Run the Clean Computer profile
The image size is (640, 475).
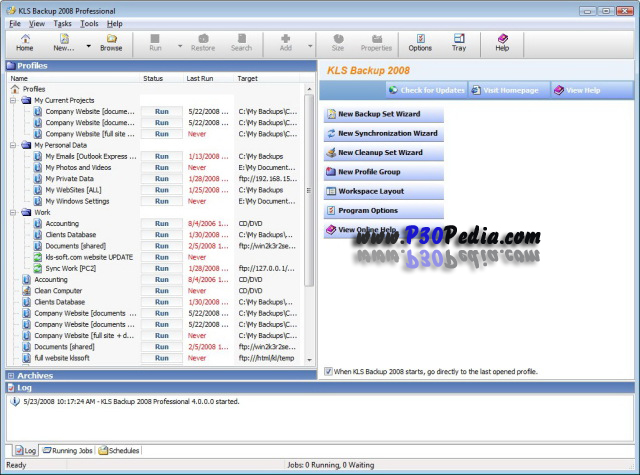[x=162, y=291]
